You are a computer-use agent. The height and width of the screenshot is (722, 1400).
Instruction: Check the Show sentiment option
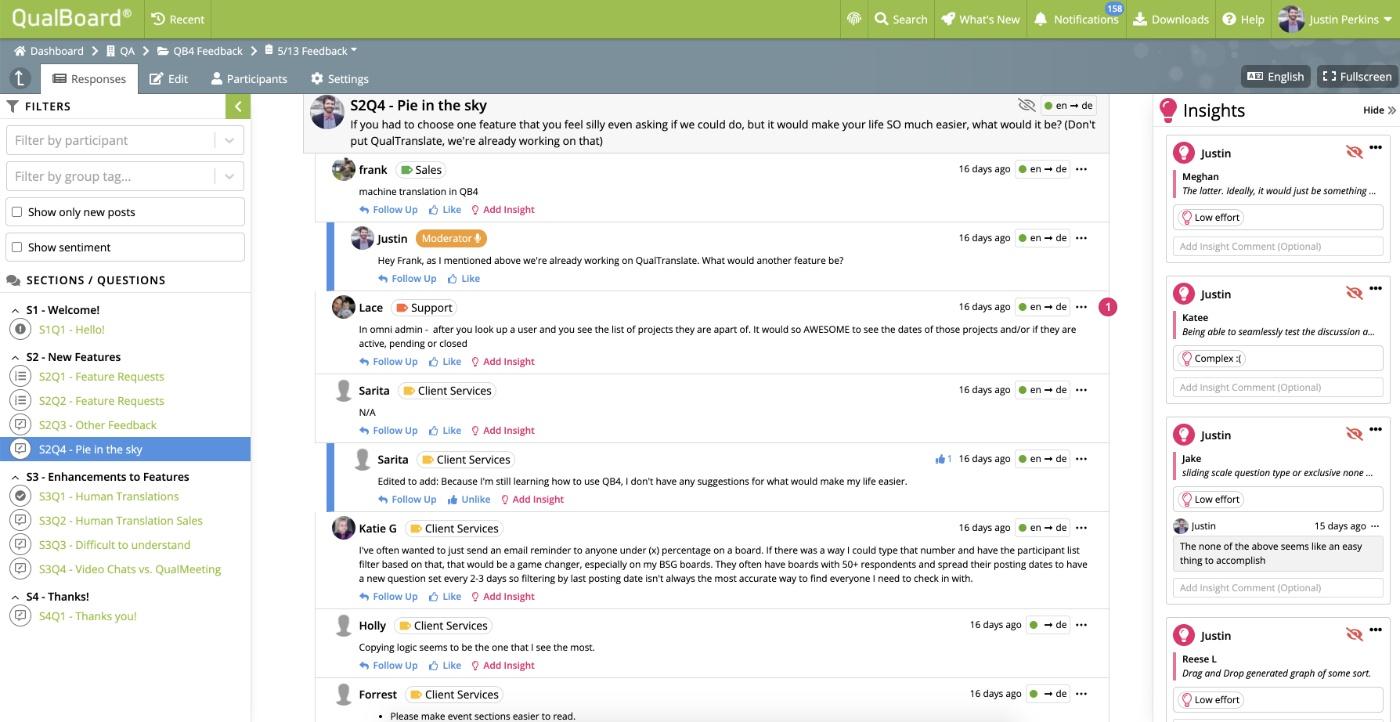[x=17, y=246]
